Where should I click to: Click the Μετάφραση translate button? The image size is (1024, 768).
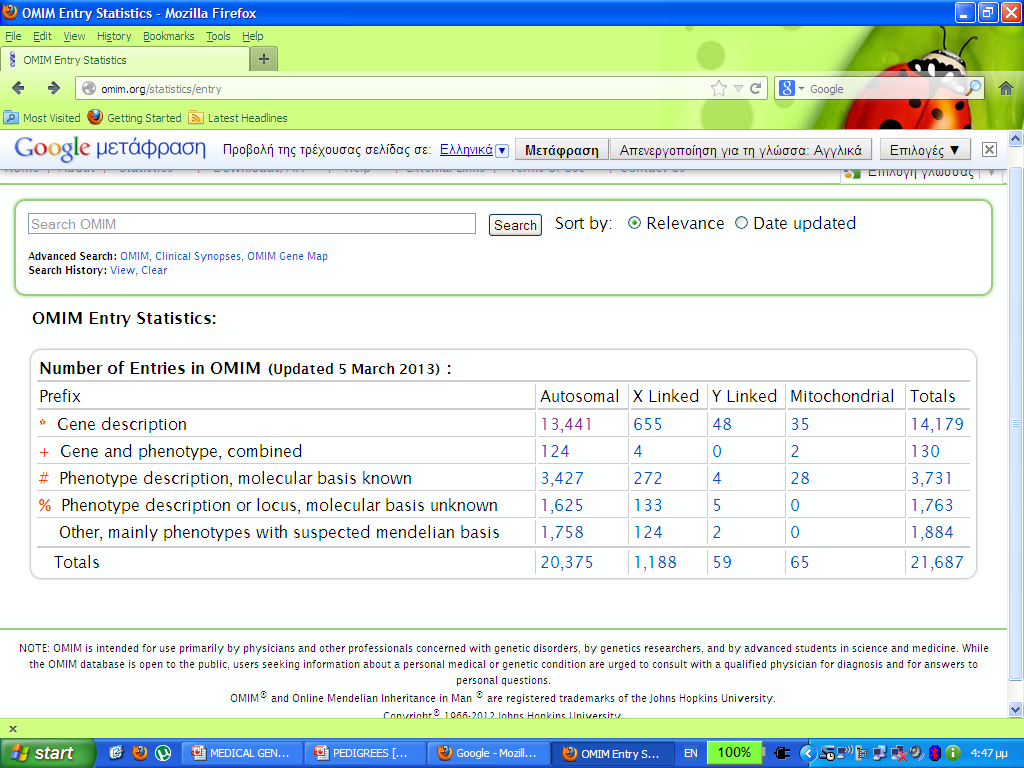click(562, 150)
